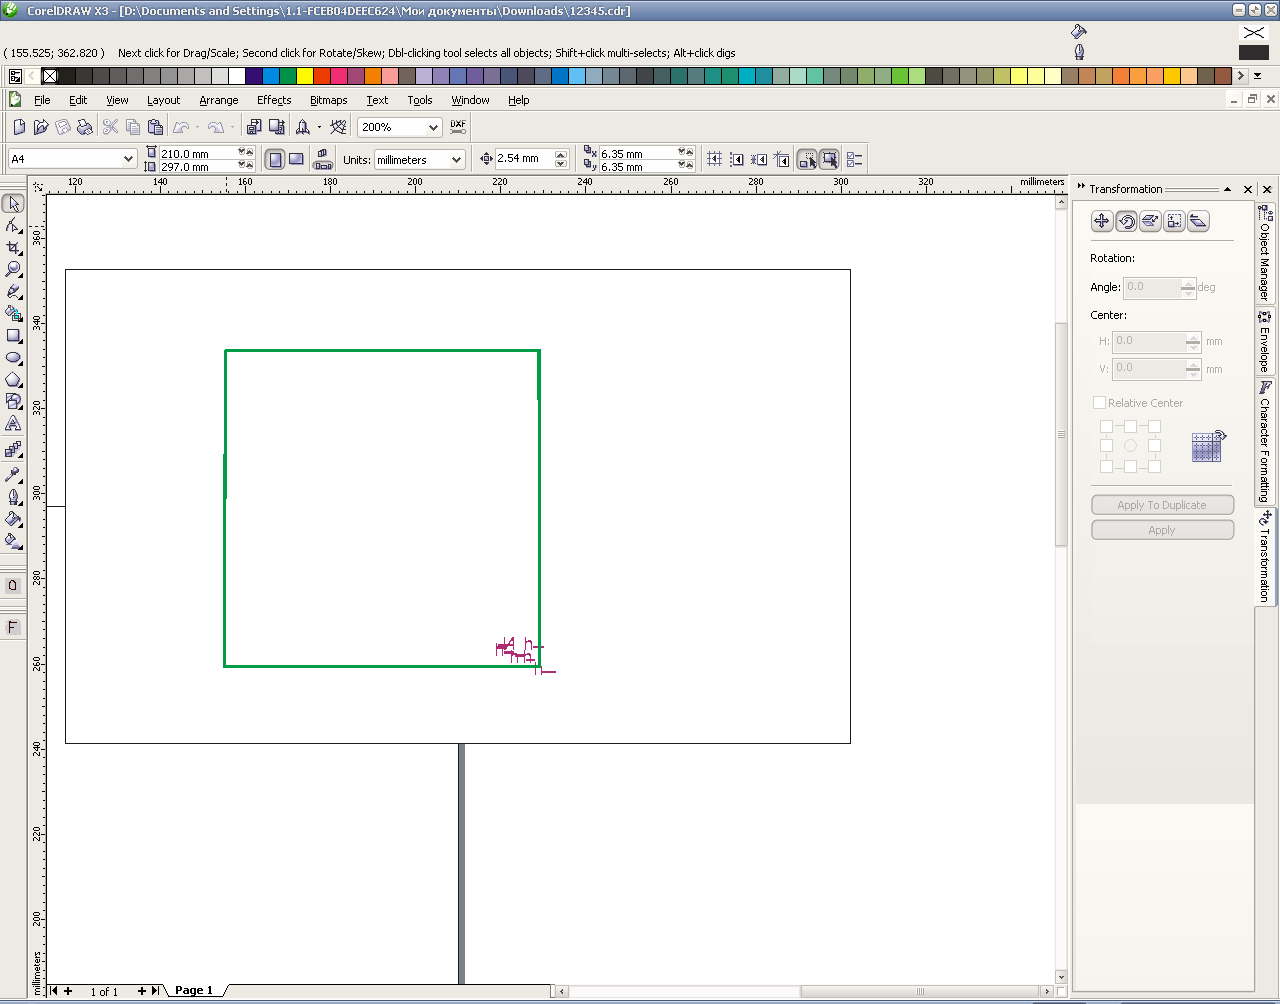The image size is (1280, 1004).
Task: Set page orientation to Landscape
Action: [296, 159]
